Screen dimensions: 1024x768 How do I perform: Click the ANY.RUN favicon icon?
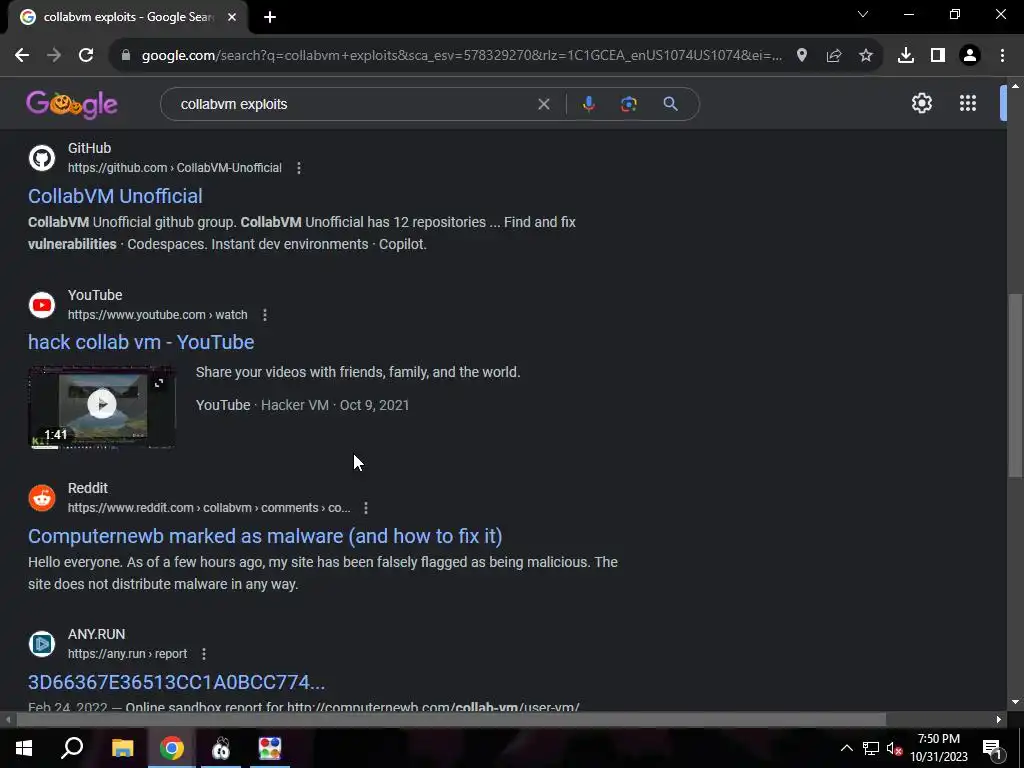tap(42, 644)
